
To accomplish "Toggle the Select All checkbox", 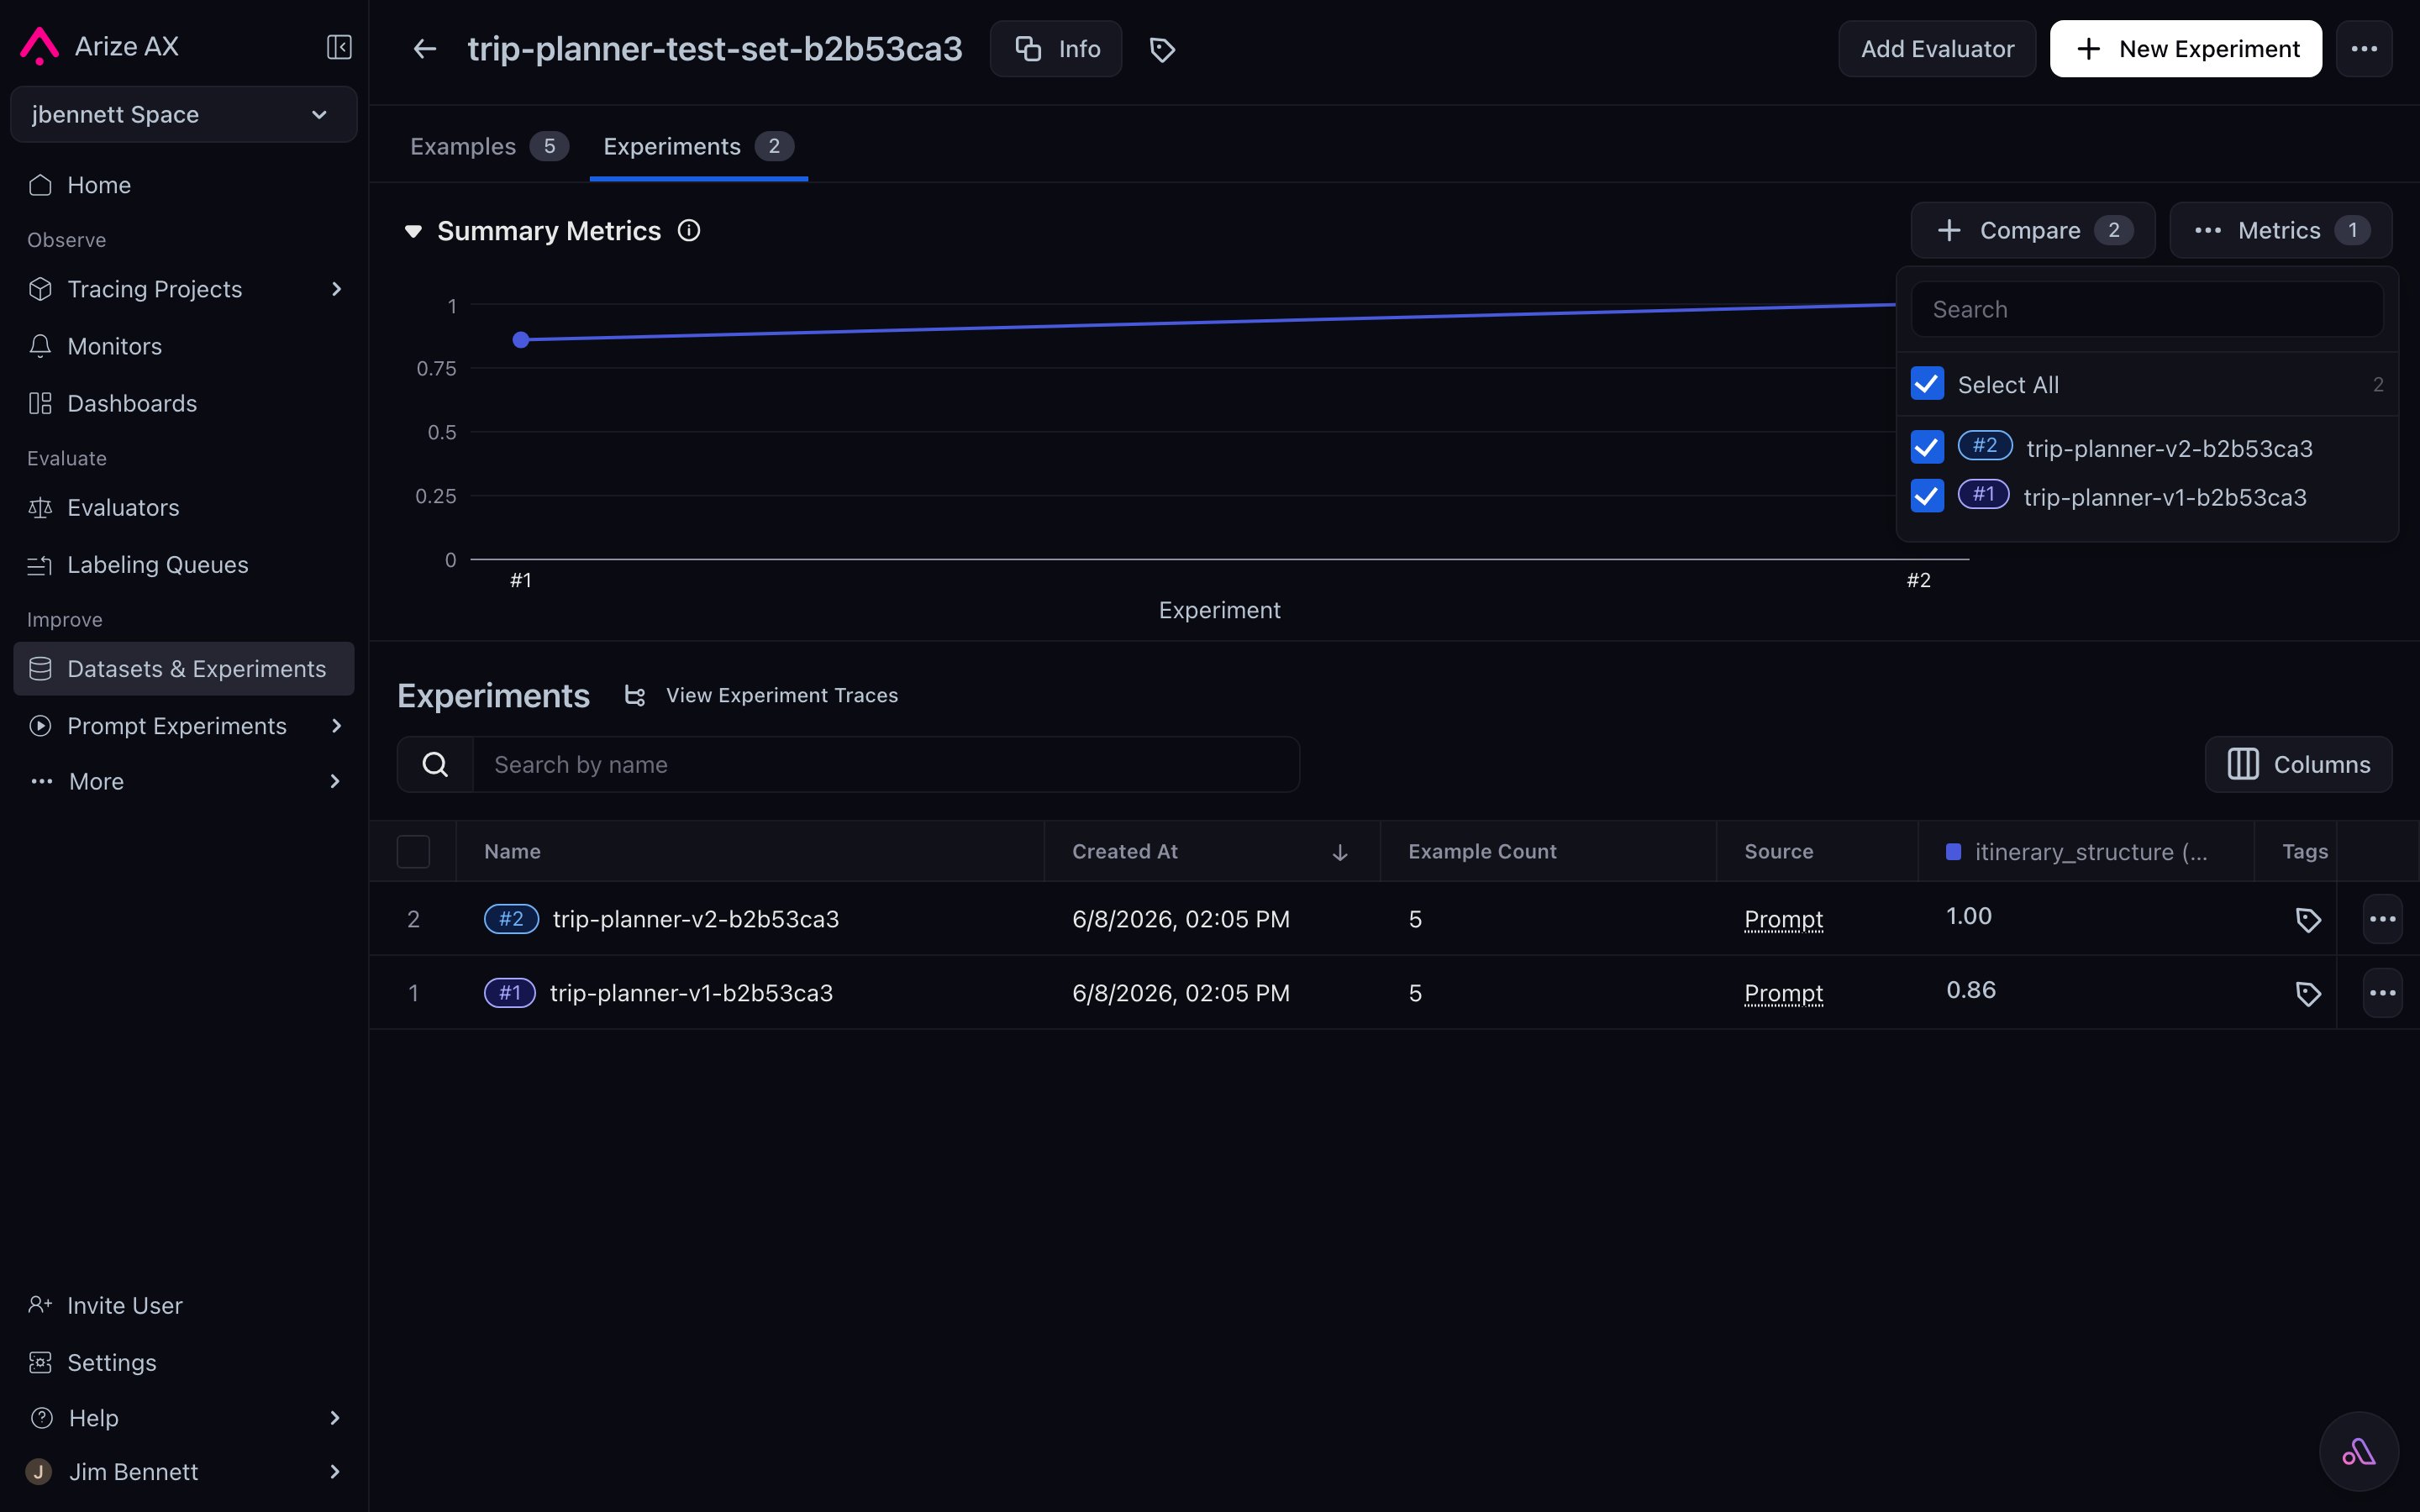I will tap(1927, 384).
